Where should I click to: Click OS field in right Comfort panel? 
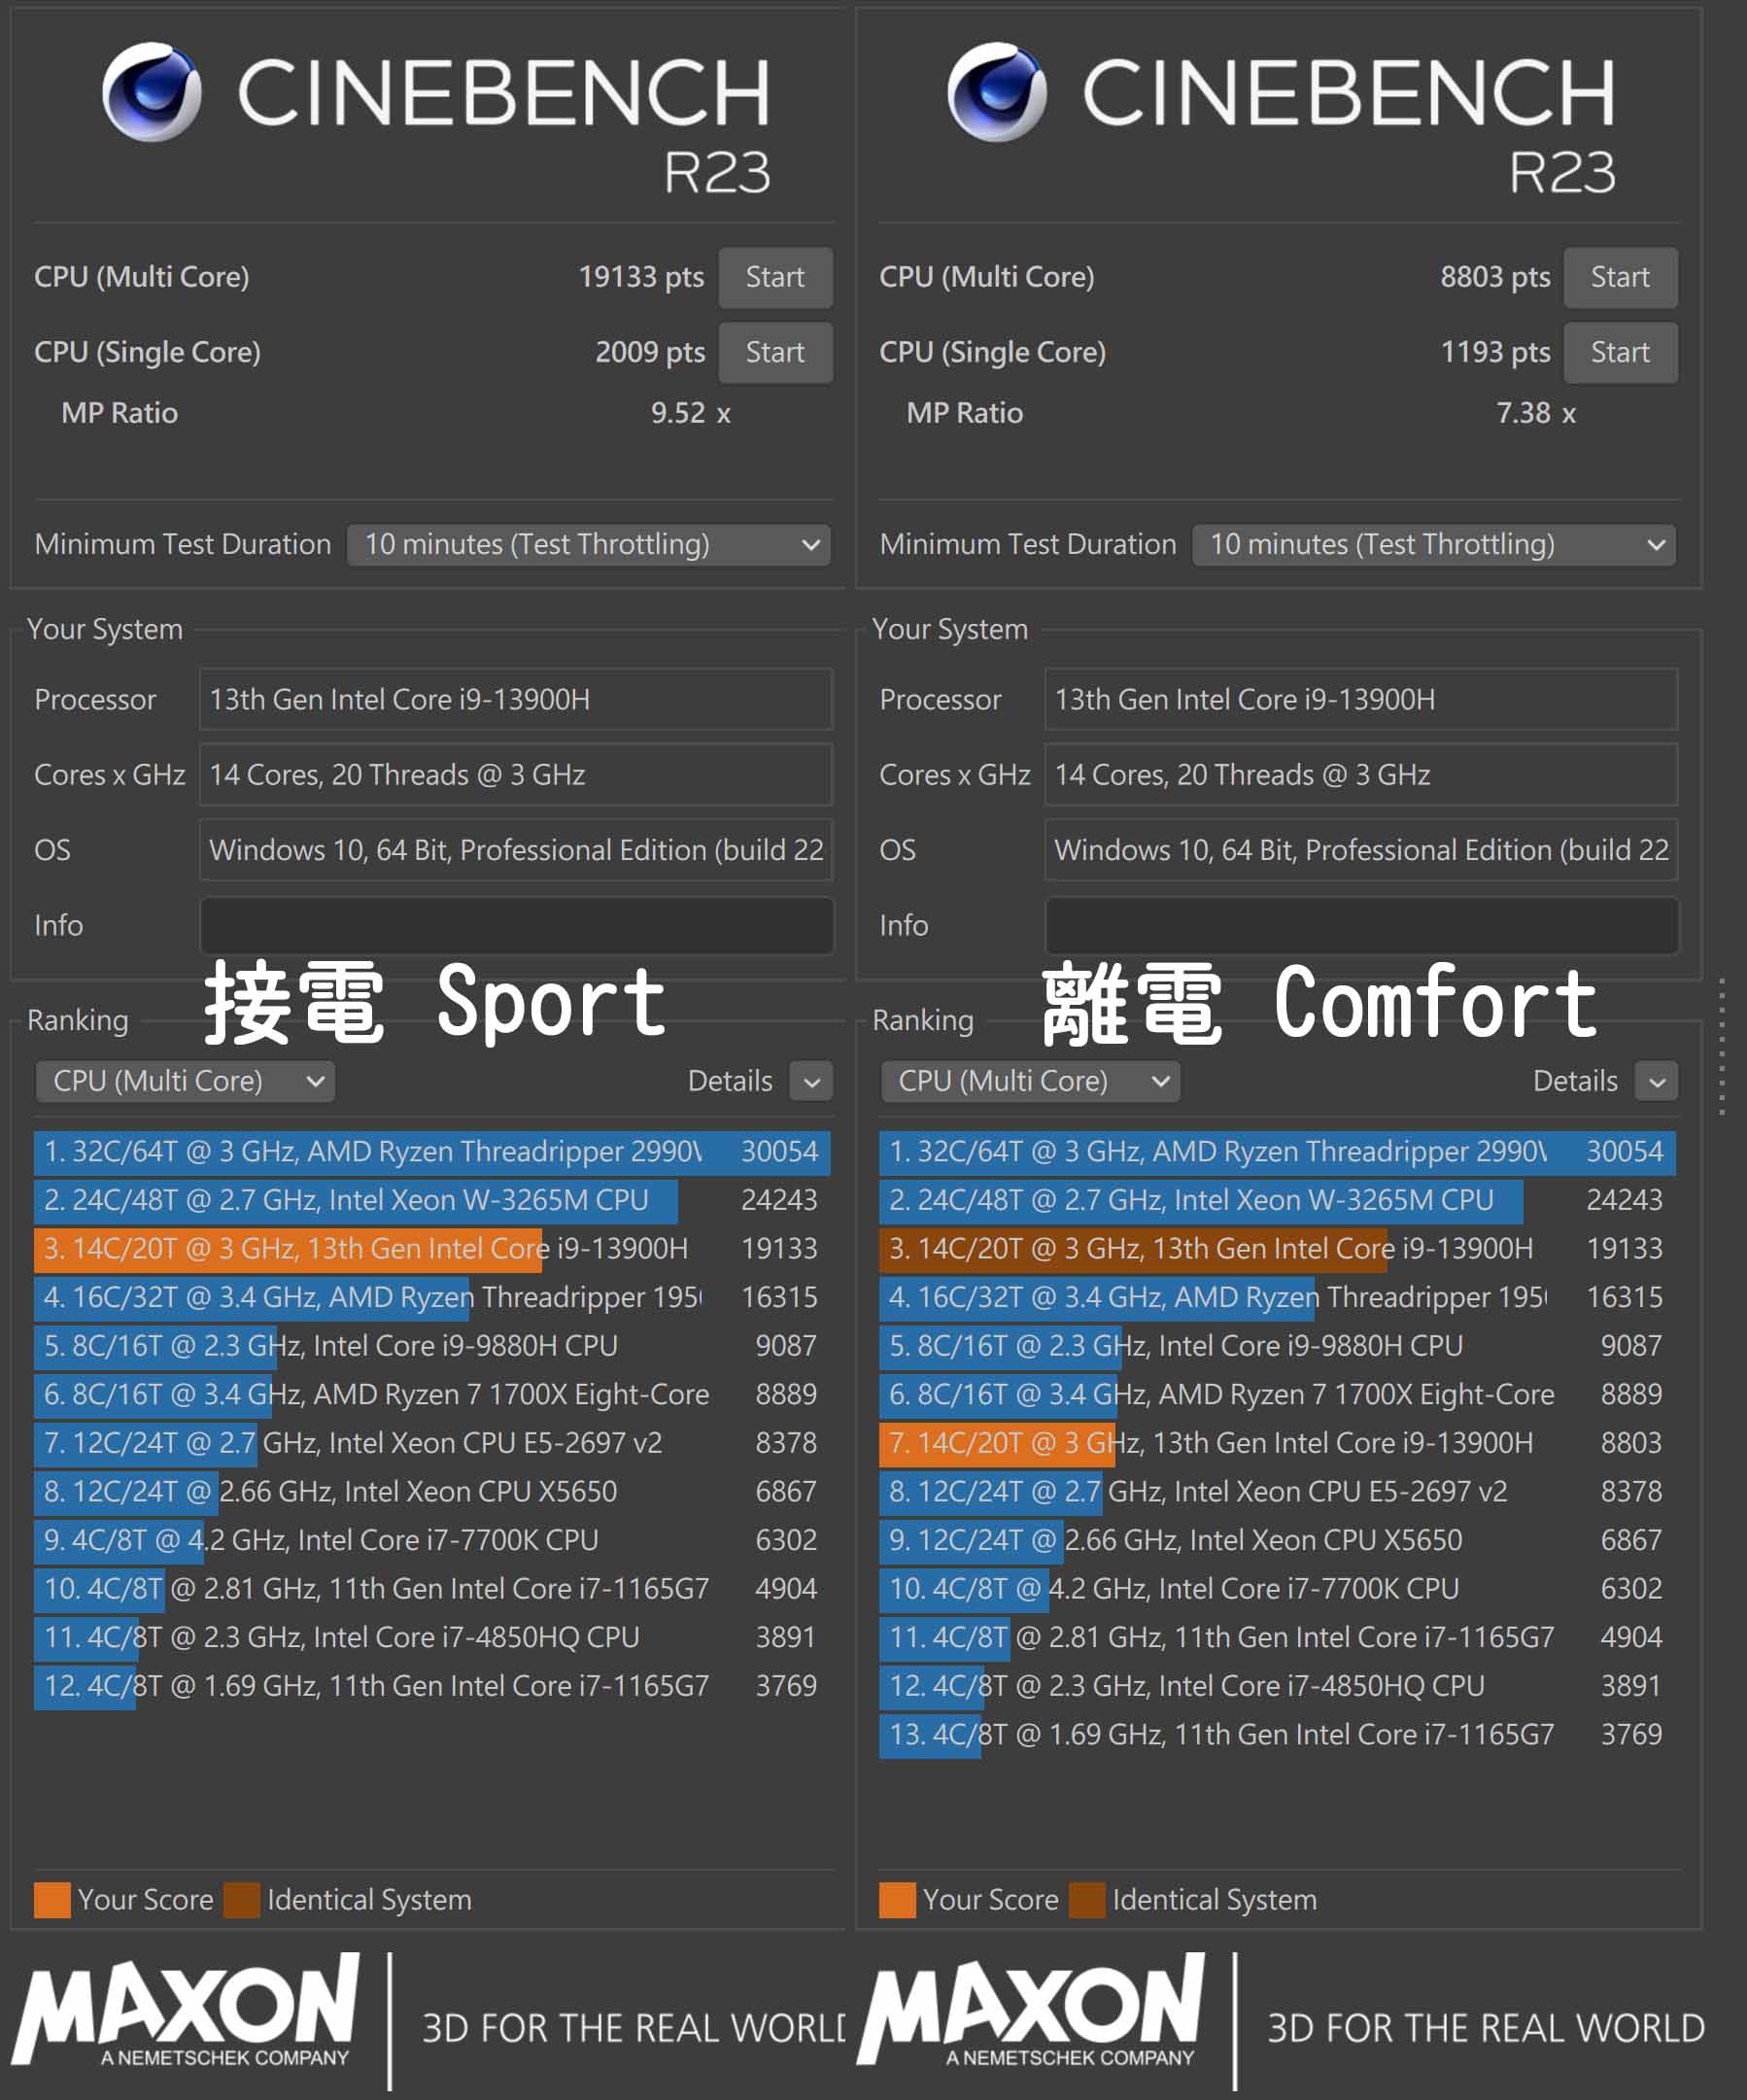(x=1361, y=850)
